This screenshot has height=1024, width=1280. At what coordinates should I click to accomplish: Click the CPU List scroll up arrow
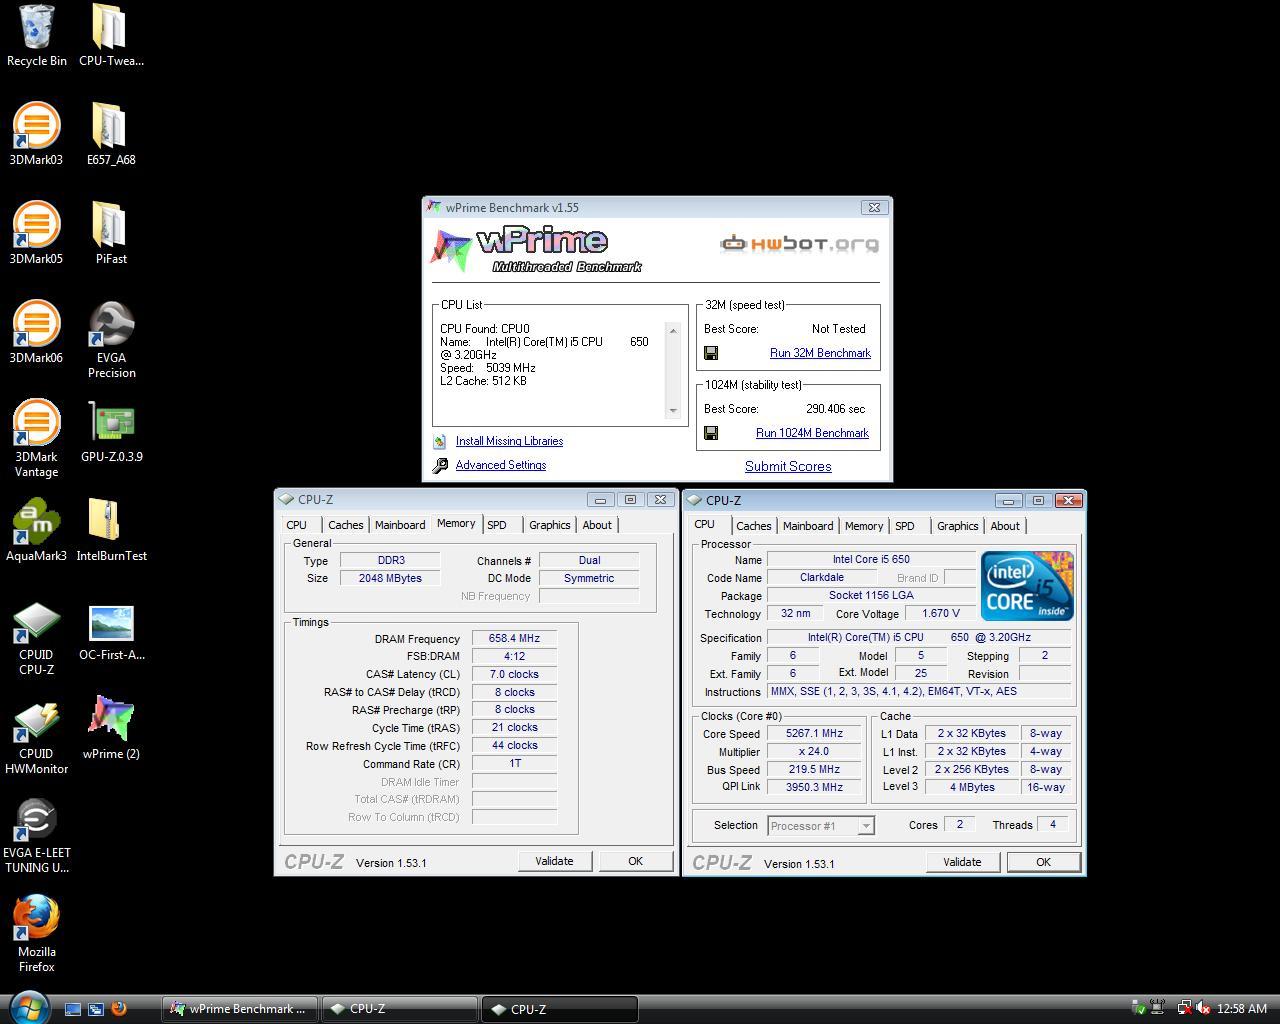[x=672, y=331]
